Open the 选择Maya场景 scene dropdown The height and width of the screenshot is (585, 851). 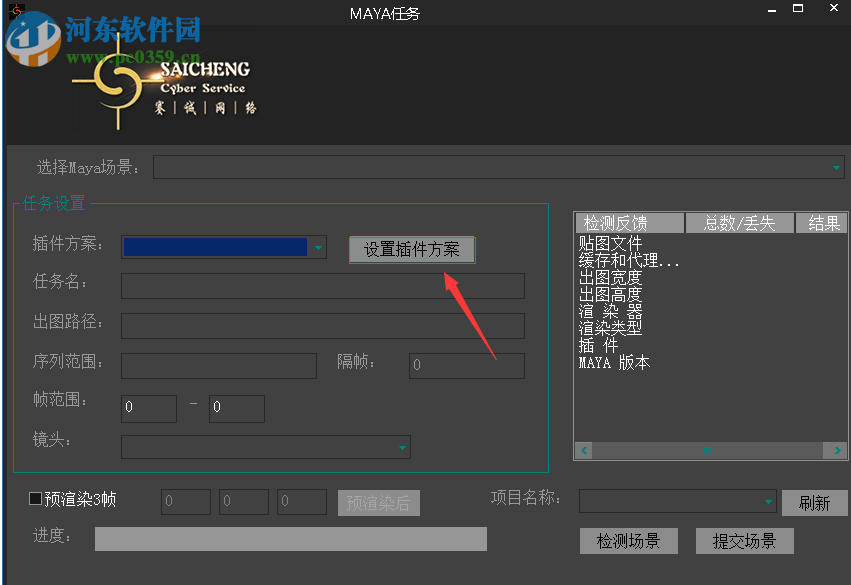(836, 167)
